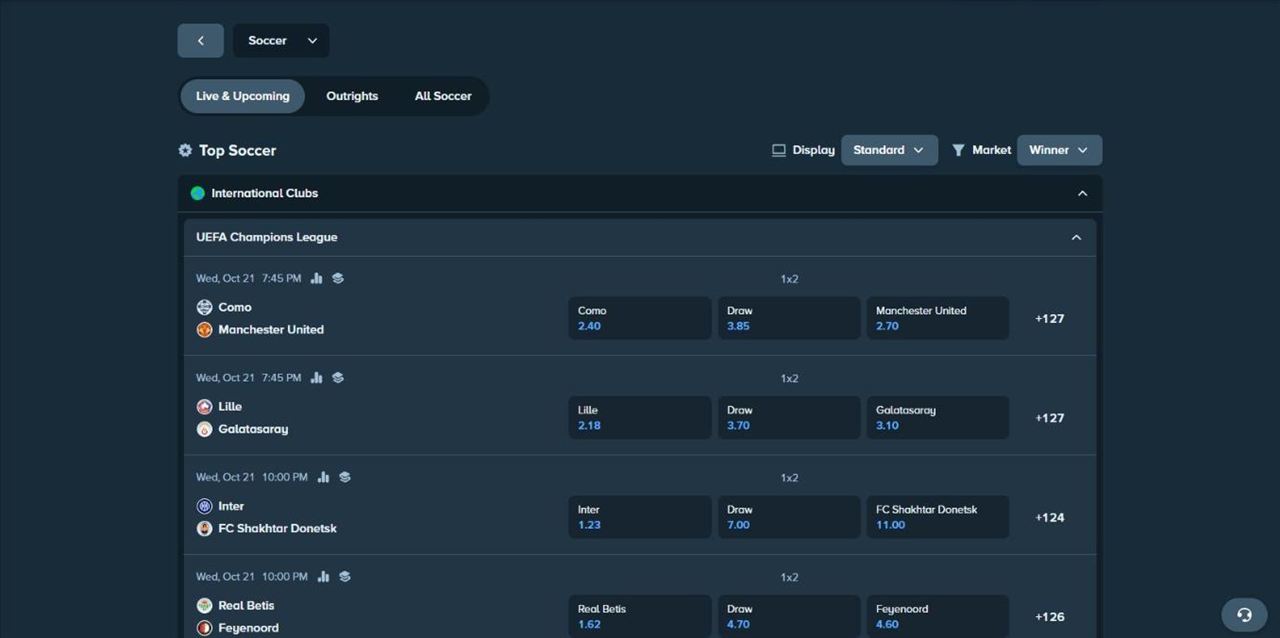Select the Live & Upcoming tab
1280x638 pixels.
point(243,96)
